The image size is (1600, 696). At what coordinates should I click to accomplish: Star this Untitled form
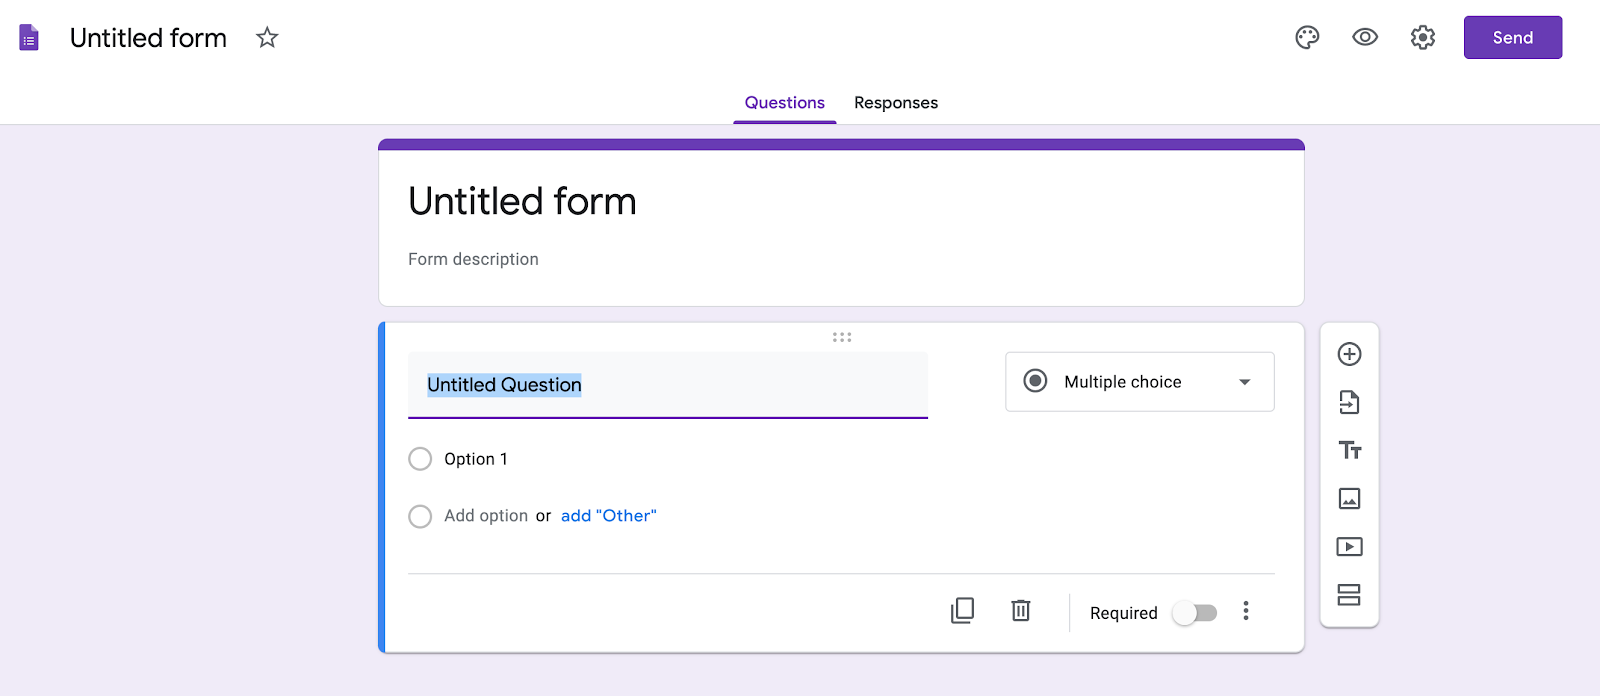point(267,38)
